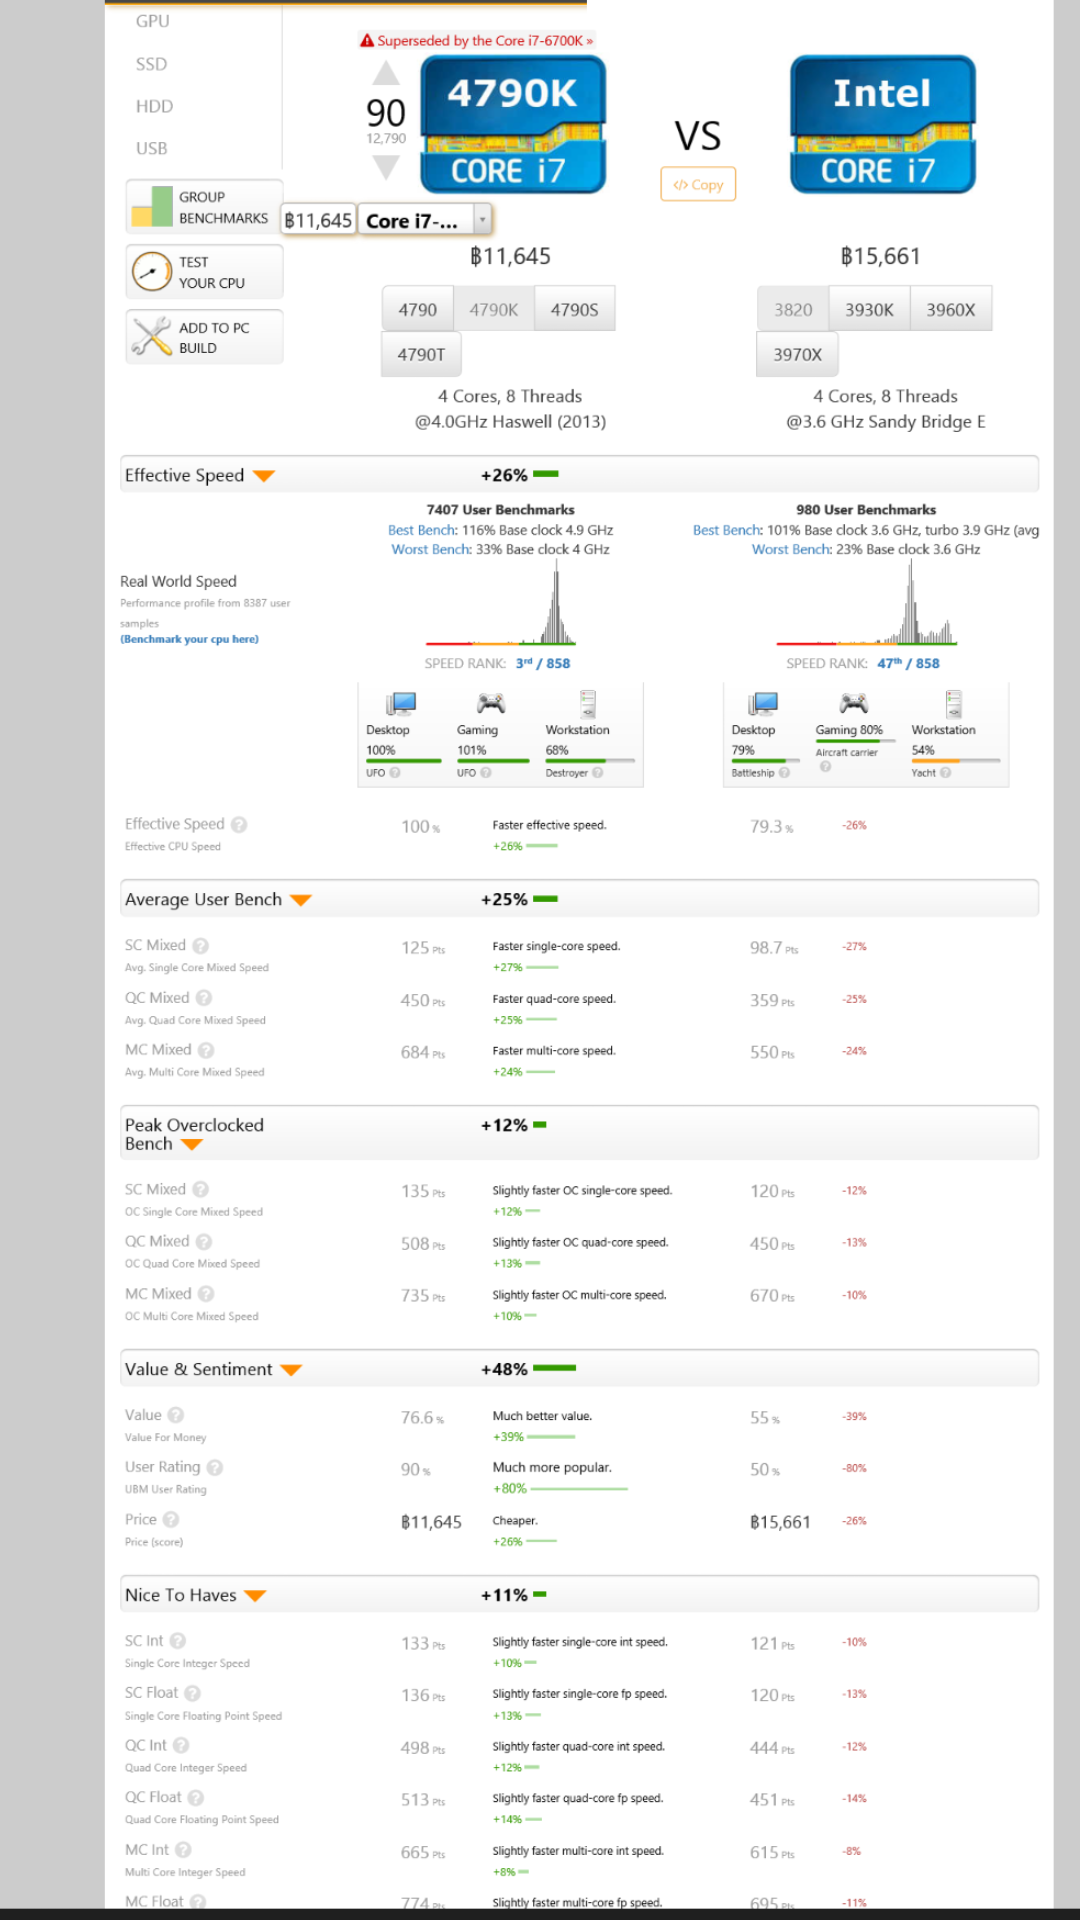Click the 3820 benchmark histogram chart
The image size is (1080, 1920).
[866, 603]
